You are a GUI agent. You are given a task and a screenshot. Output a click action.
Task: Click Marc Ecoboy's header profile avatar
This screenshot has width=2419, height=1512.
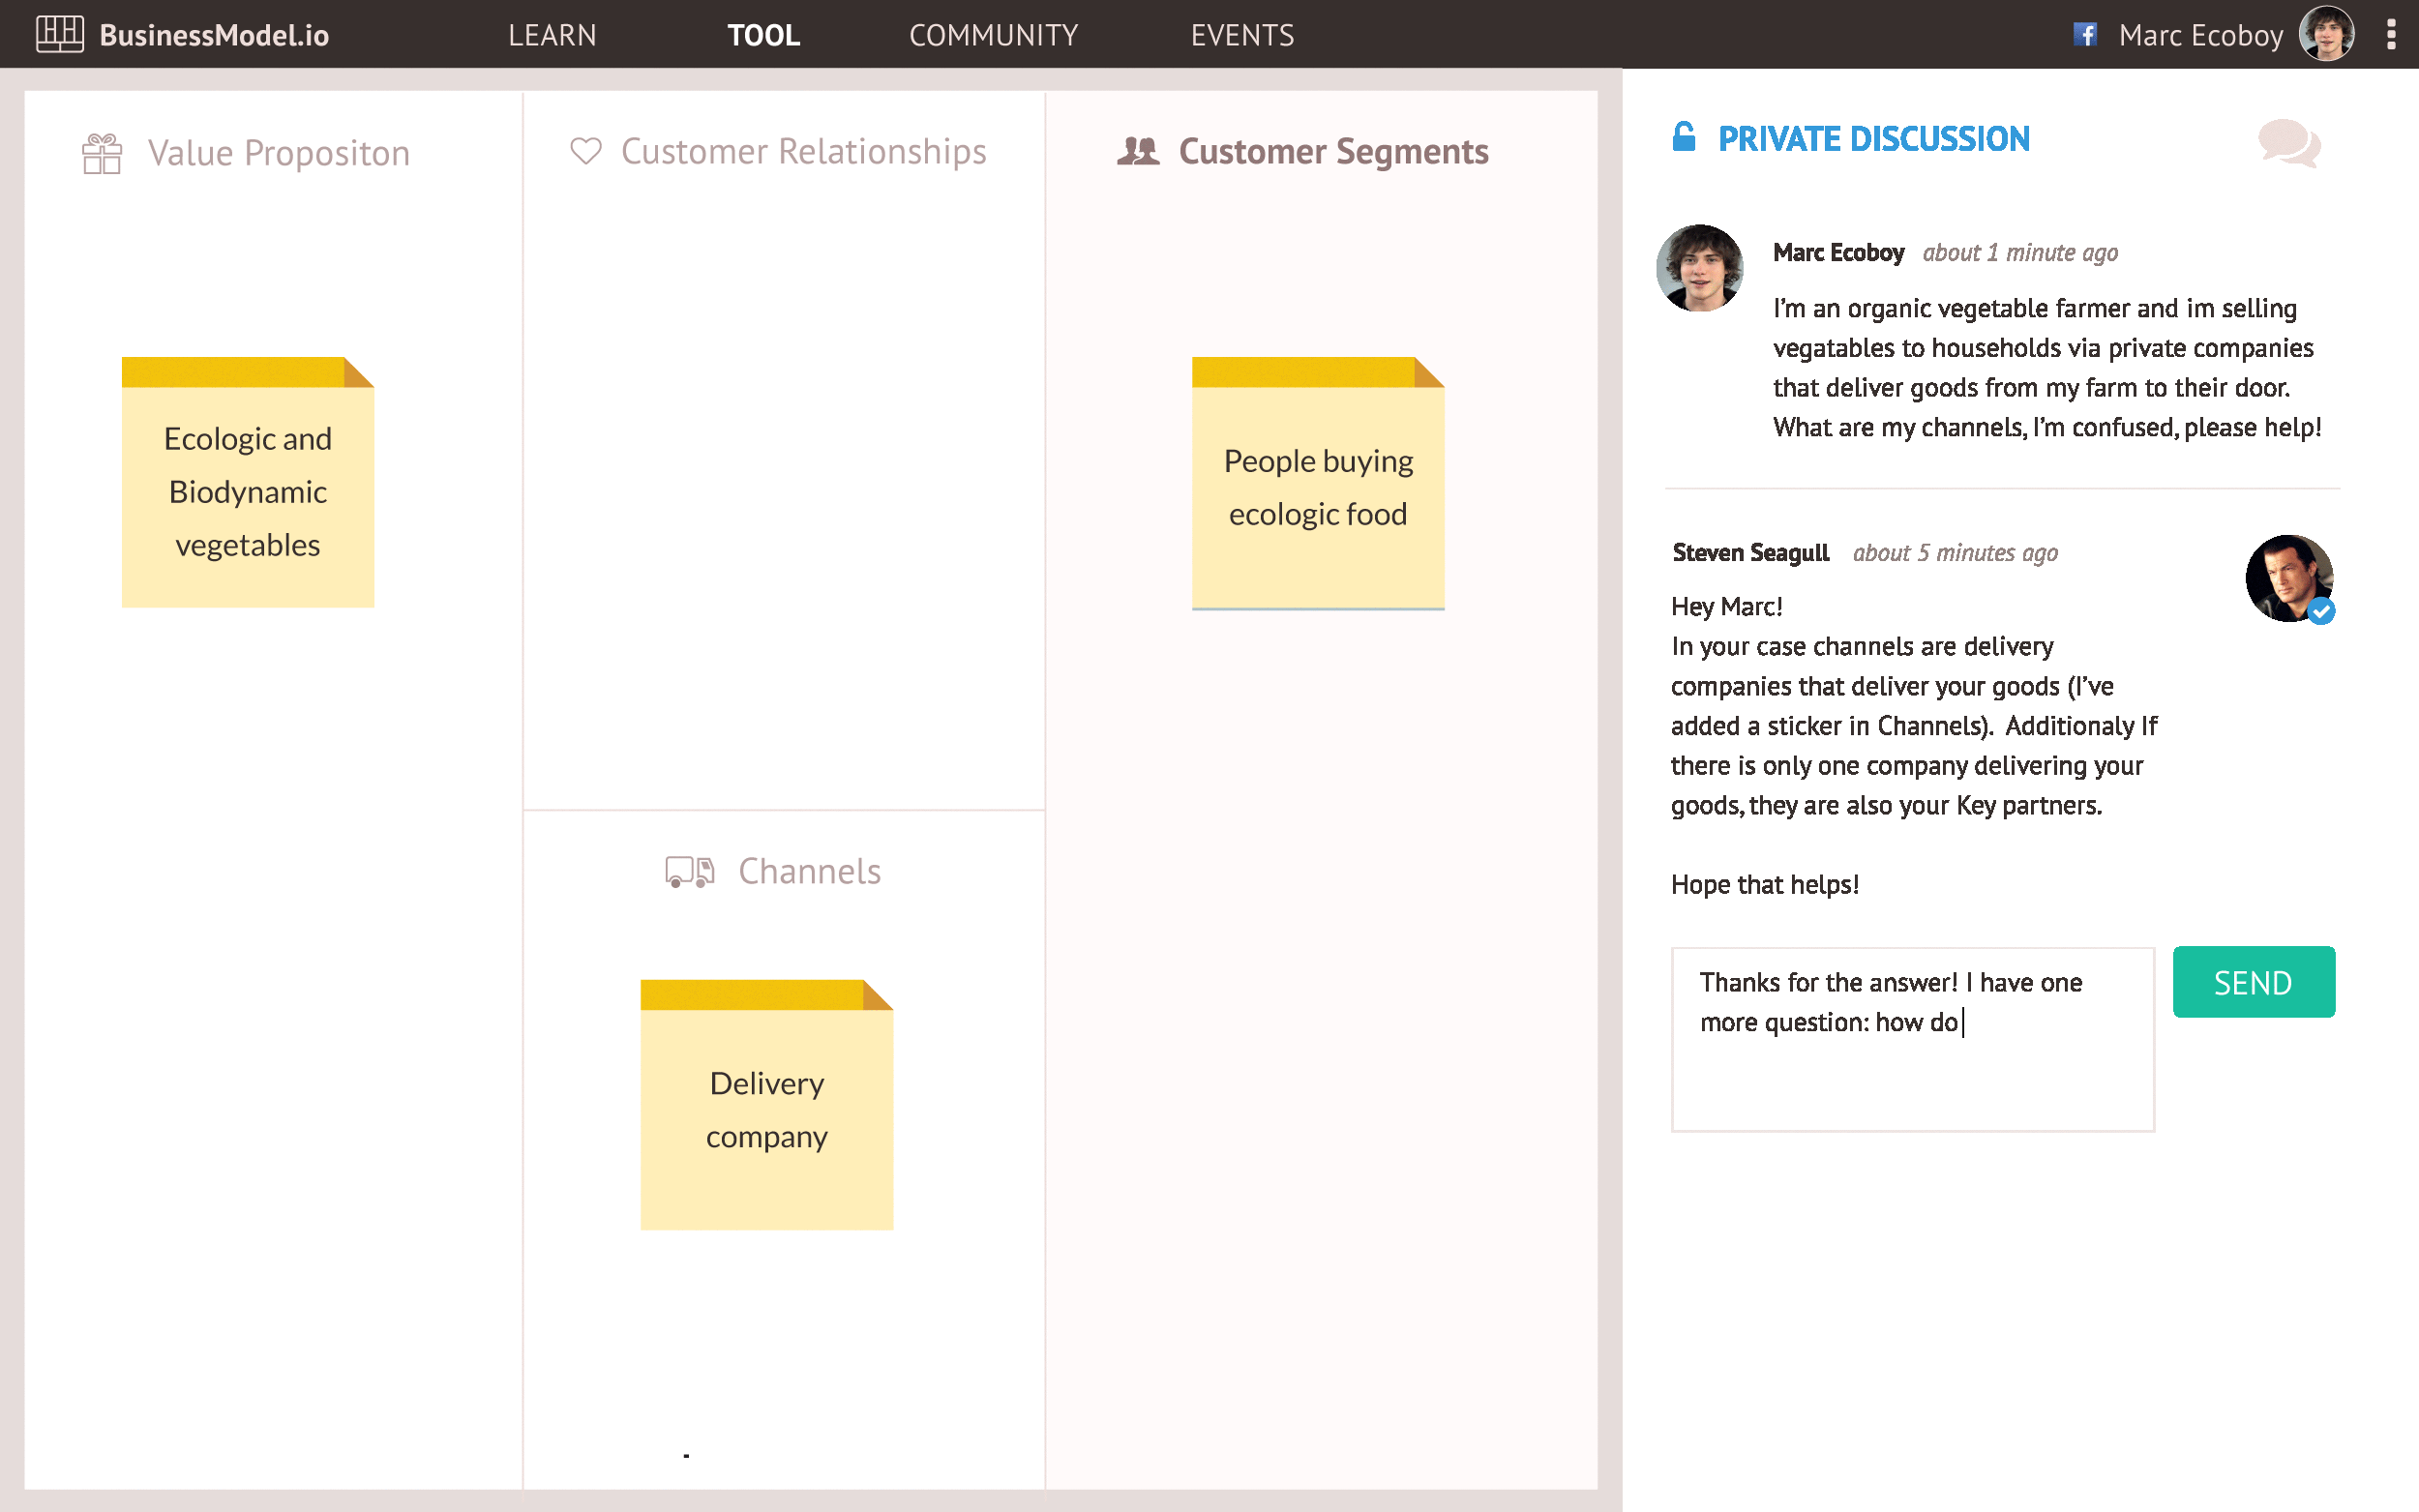[2327, 35]
